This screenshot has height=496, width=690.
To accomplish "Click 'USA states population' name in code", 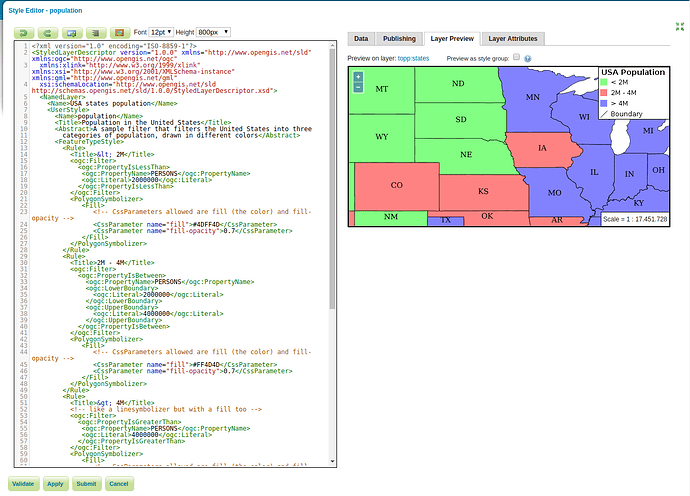I will coord(110,103).
